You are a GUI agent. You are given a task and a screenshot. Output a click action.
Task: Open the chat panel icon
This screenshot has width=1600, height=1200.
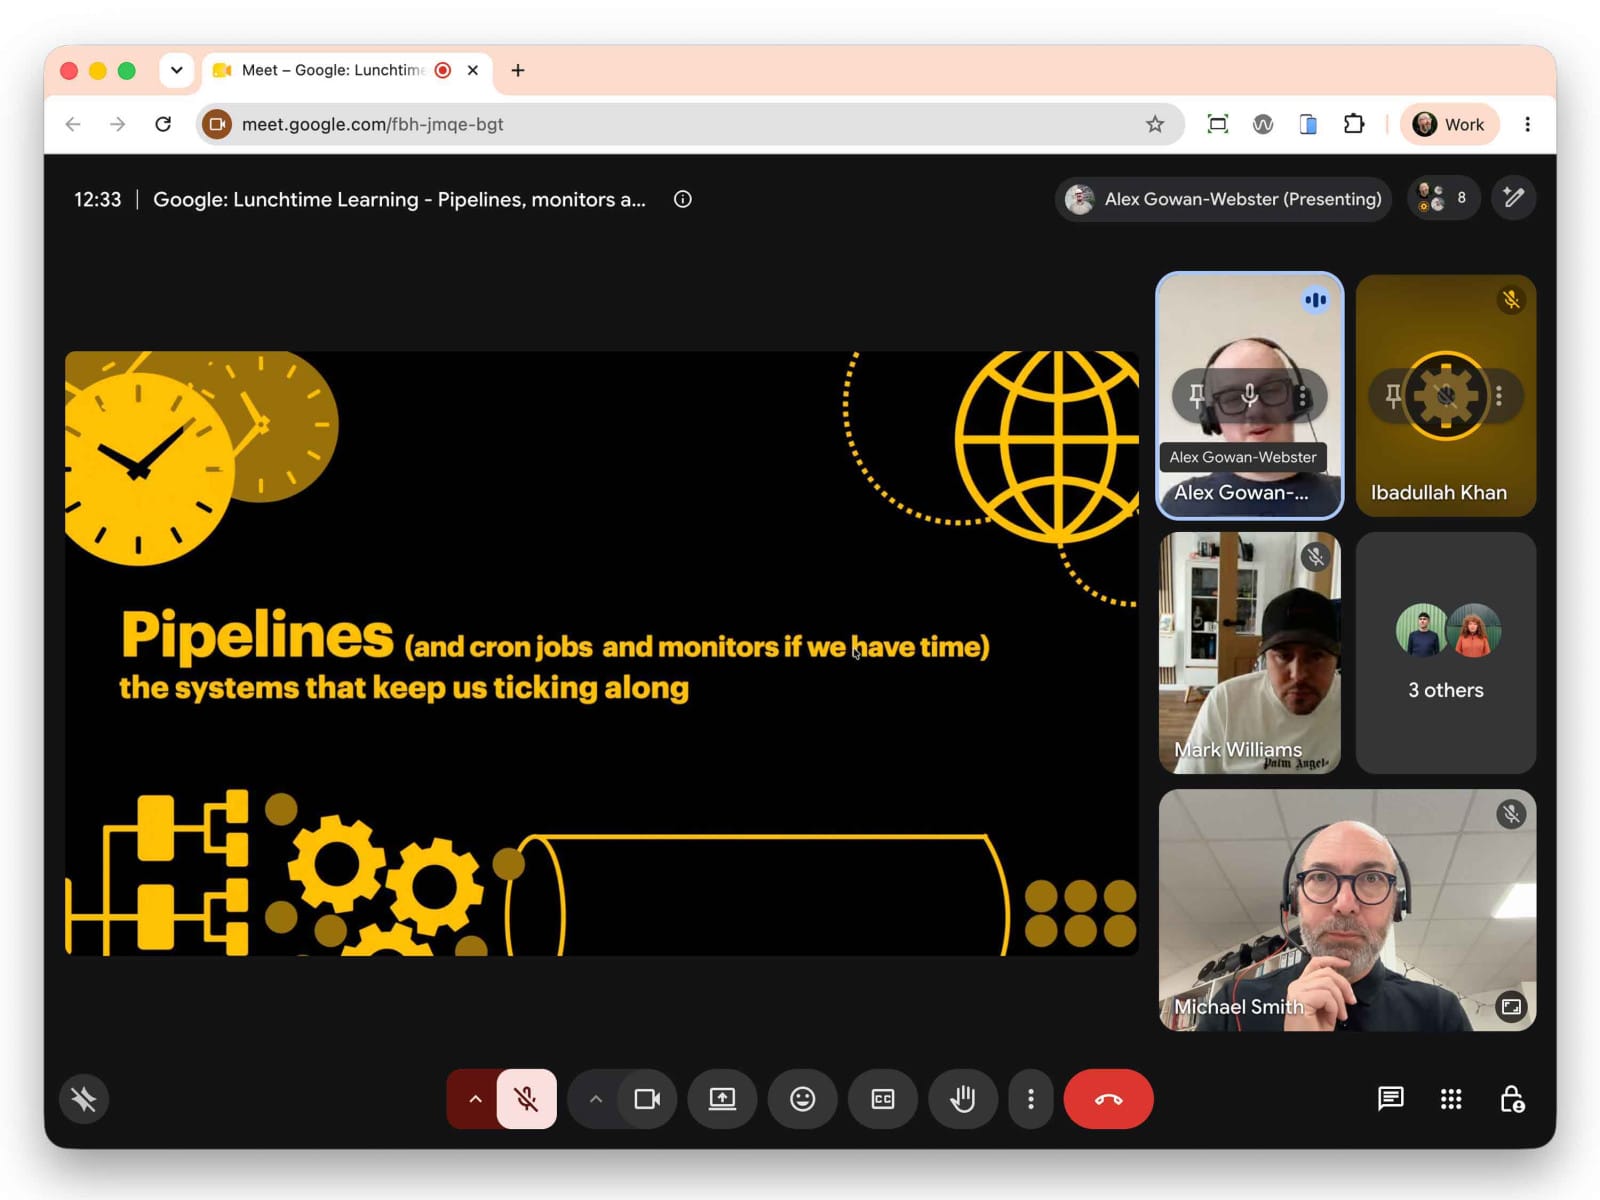click(1390, 1099)
